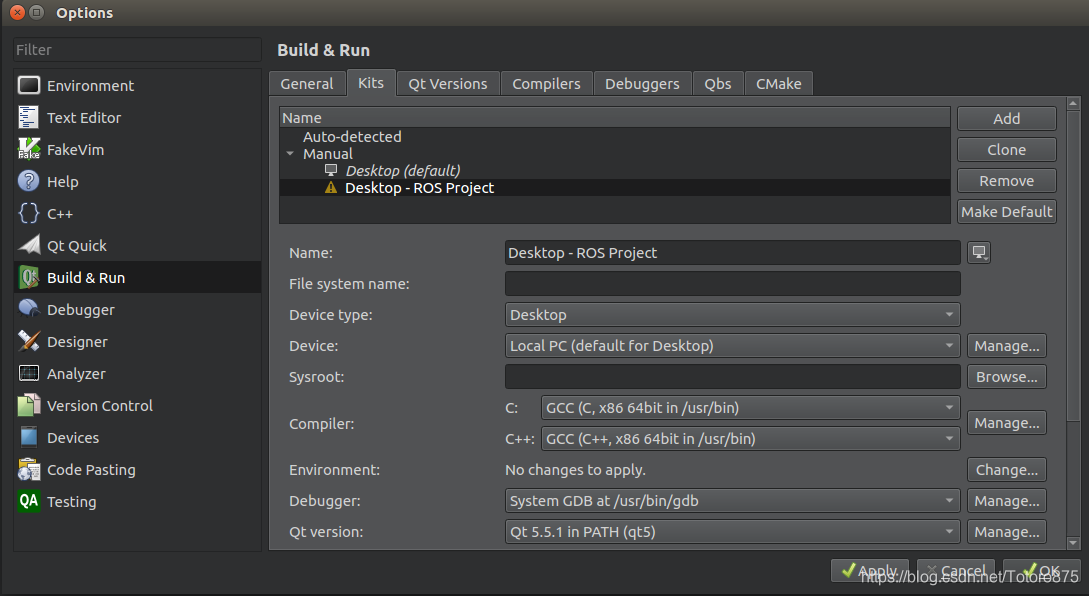Click the kit icon chooser button beside Name
The image size is (1089, 596).
coord(979,253)
